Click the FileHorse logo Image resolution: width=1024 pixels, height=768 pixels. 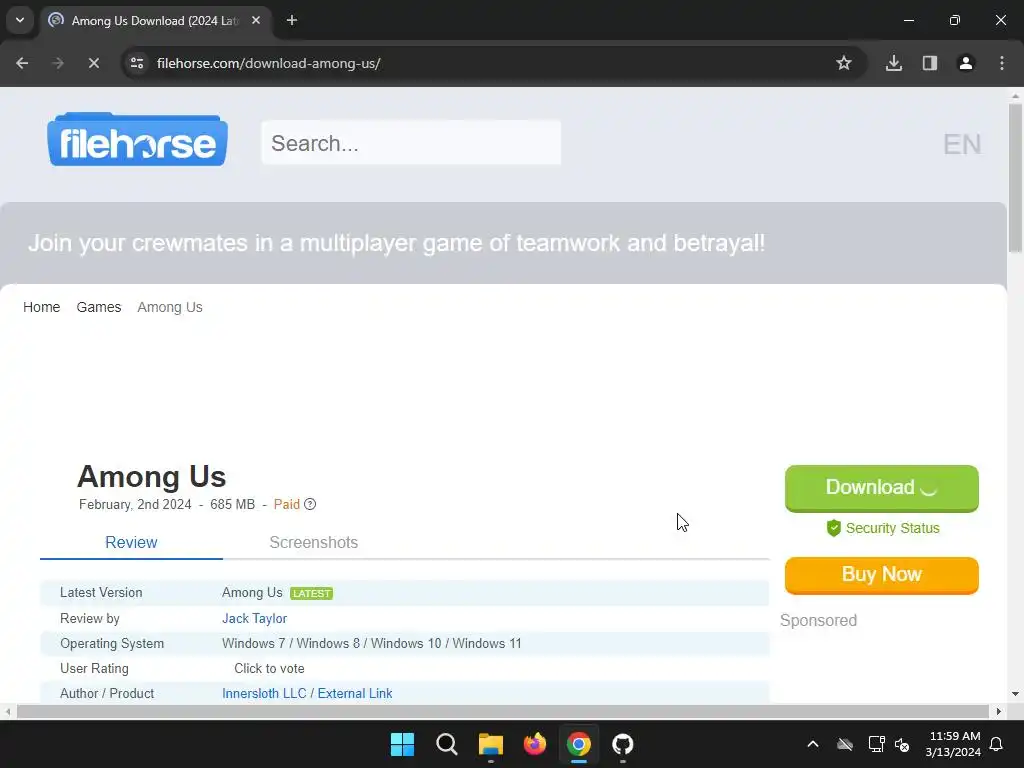tap(137, 140)
